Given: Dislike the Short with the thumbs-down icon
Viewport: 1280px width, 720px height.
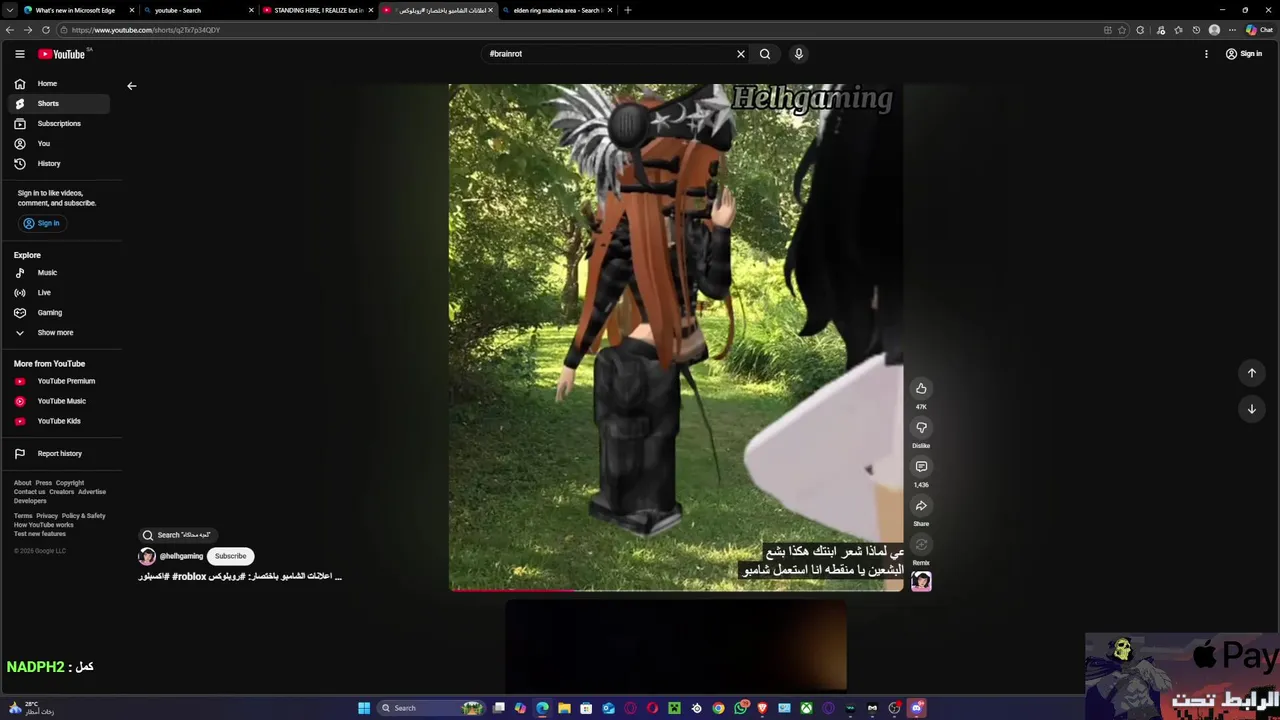Looking at the screenshot, I should point(921,428).
